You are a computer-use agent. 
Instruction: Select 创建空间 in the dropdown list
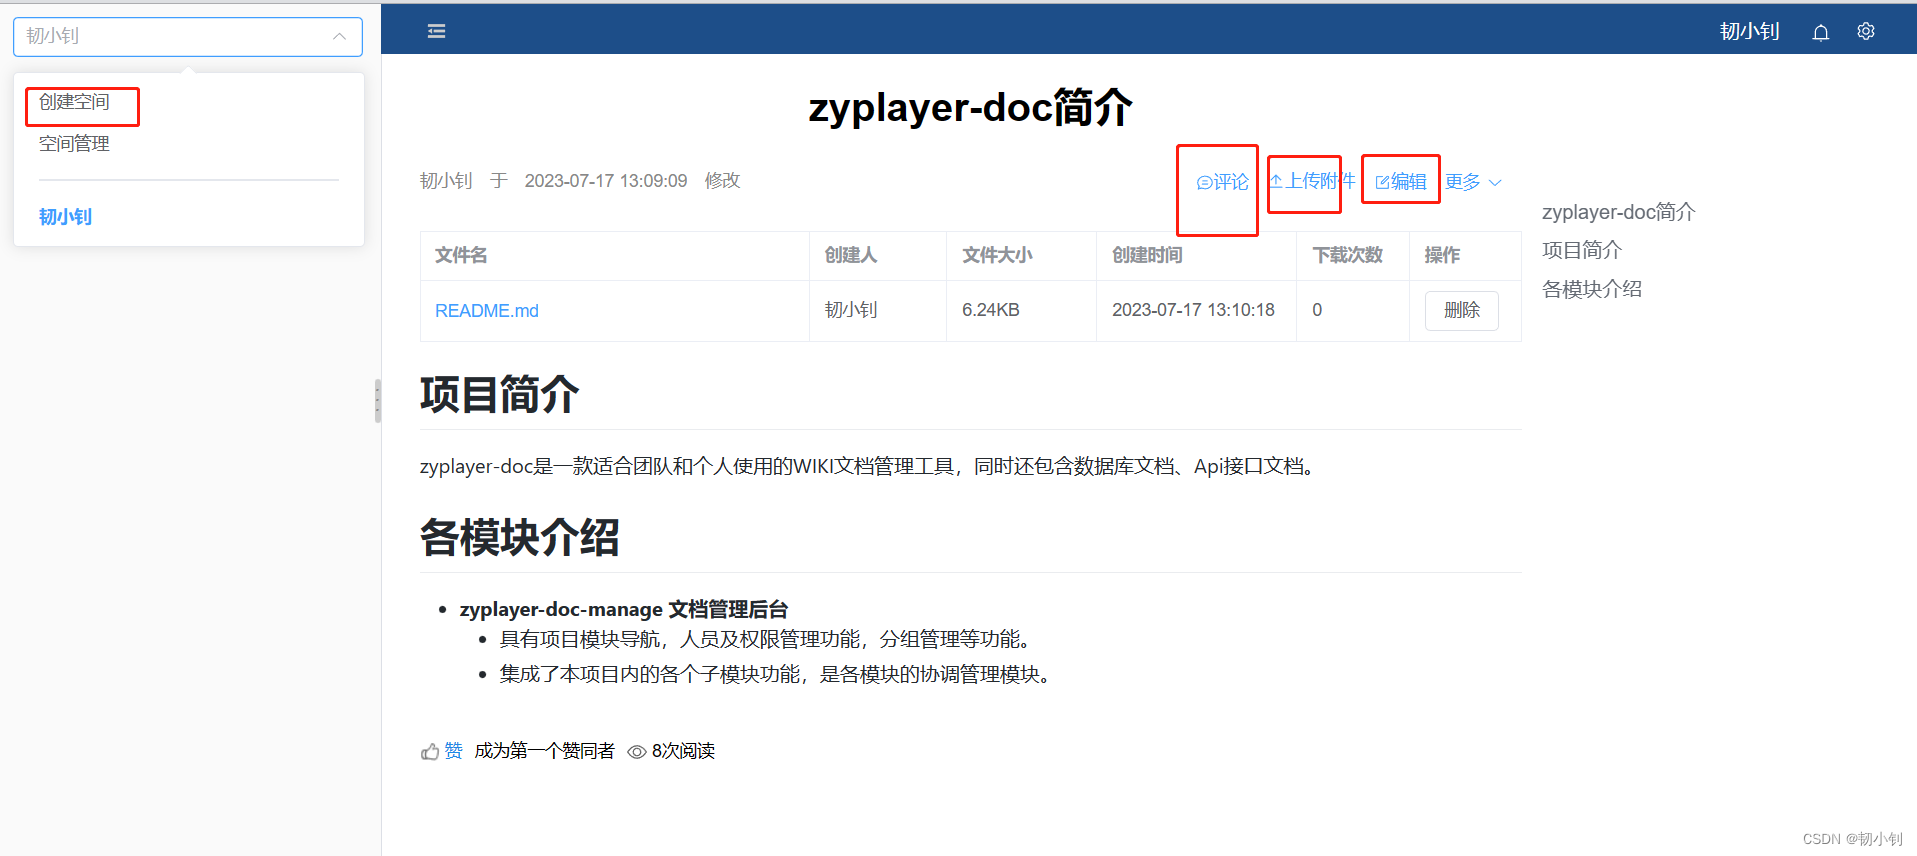[74, 102]
